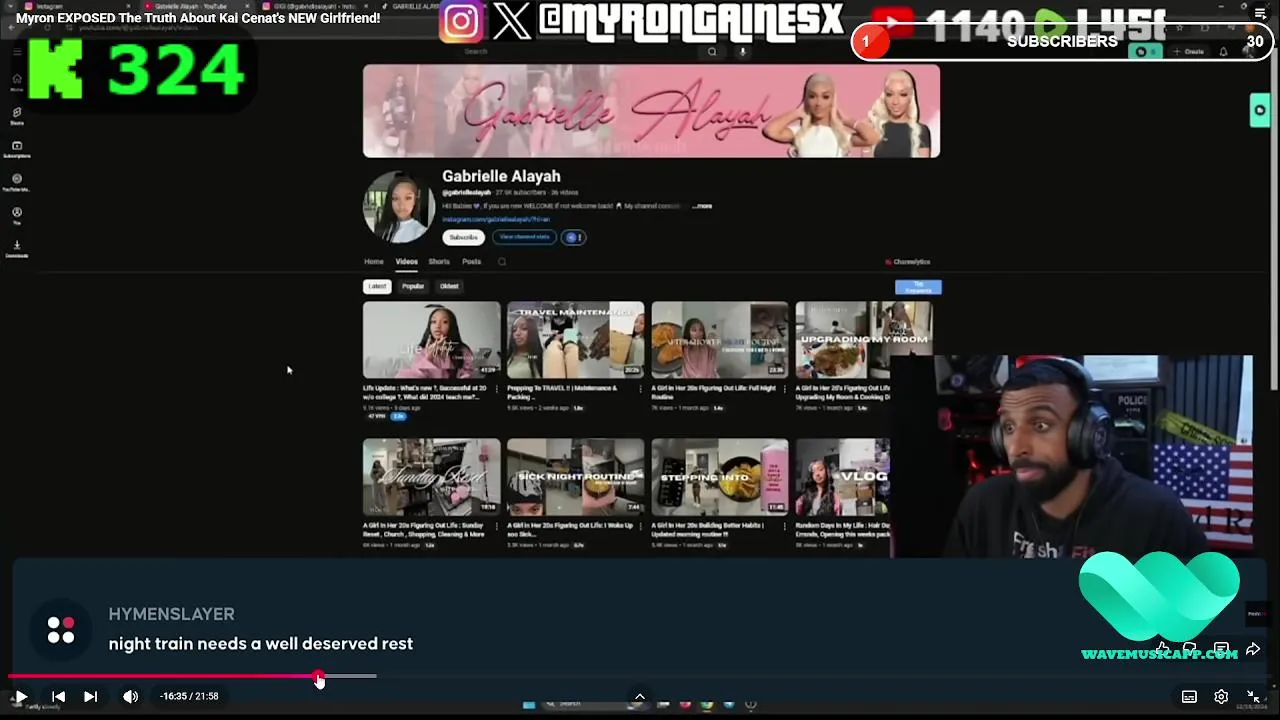The image size is (1280, 720).
Task: Click the View channel stats button
Action: tap(524, 237)
